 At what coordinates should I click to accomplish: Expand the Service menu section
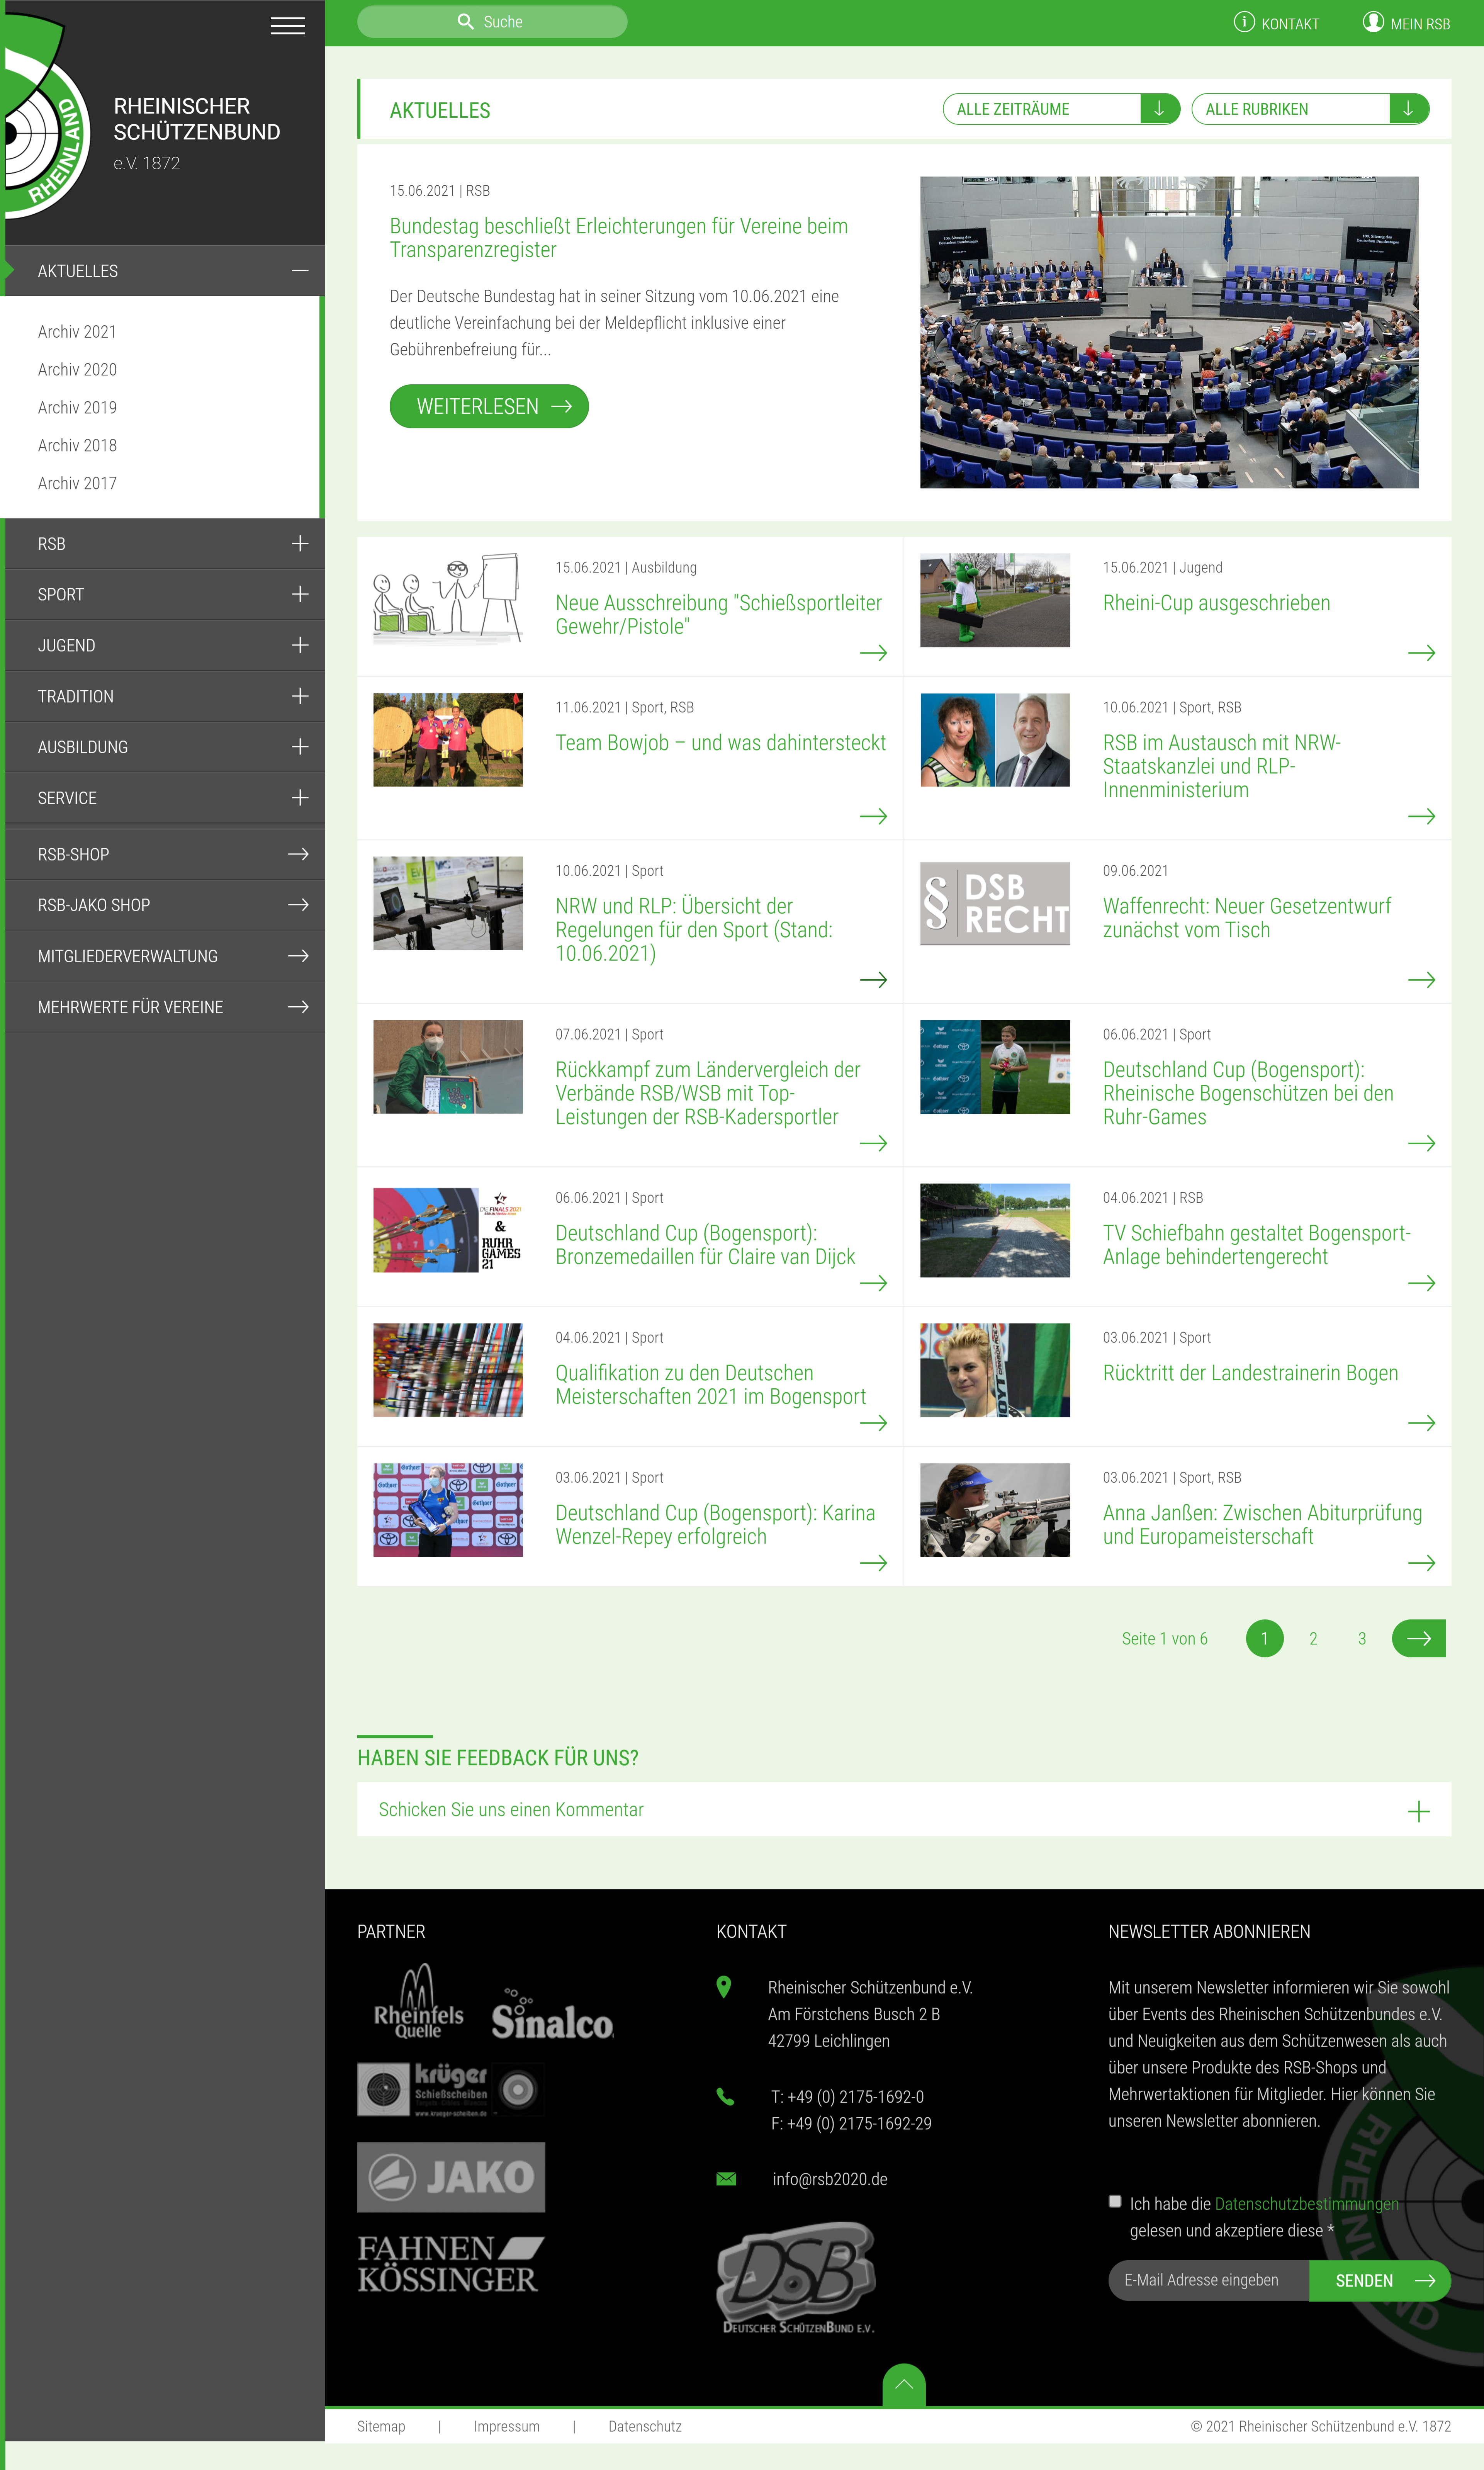point(300,798)
